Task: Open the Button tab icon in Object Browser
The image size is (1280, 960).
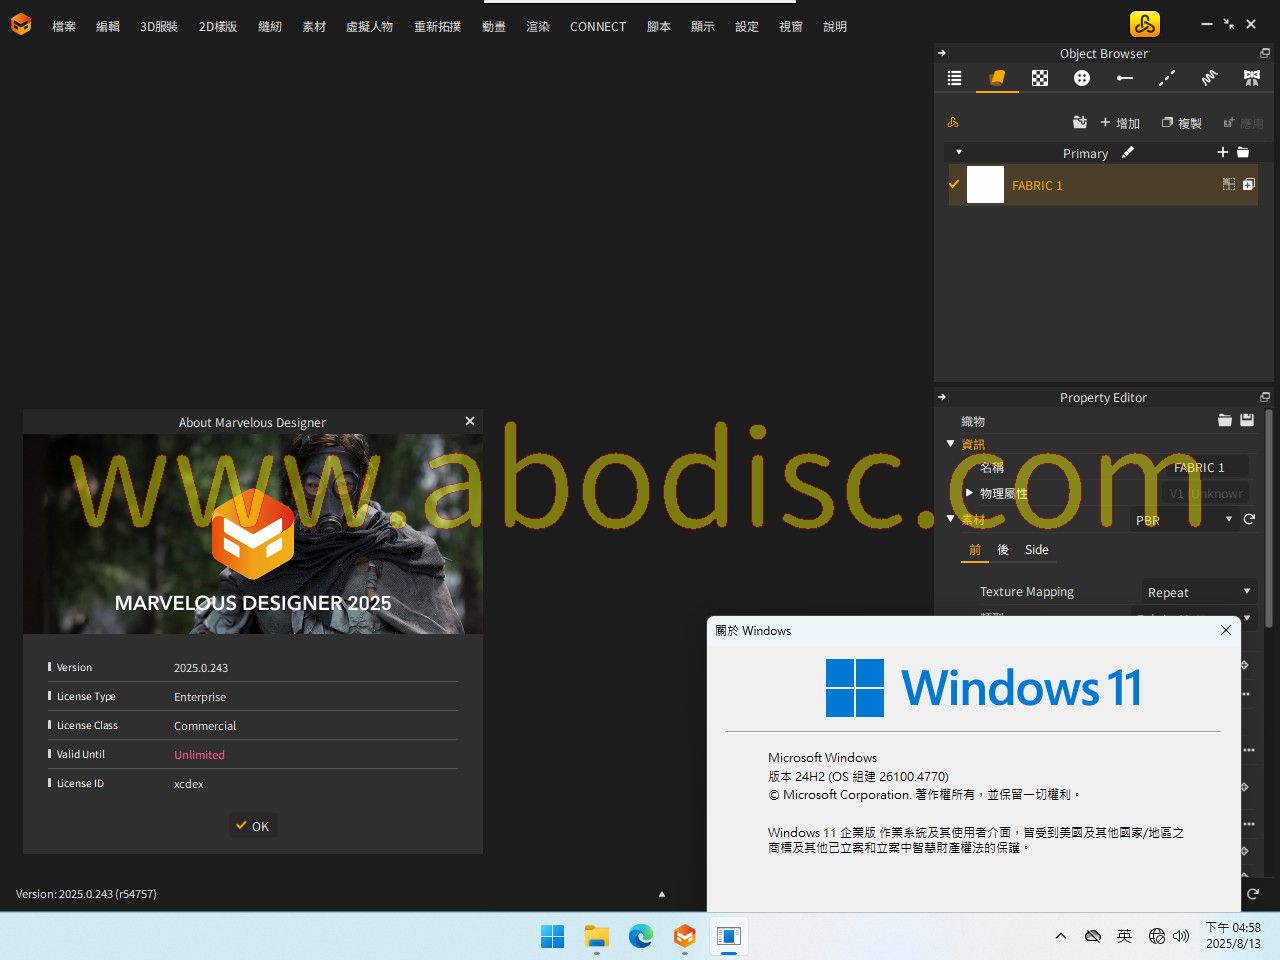Action: click(1082, 78)
